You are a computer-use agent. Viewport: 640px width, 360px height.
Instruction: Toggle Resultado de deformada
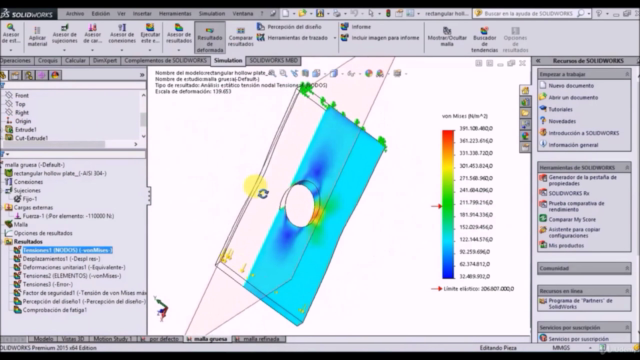pyautogui.click(x=210, y=39)
